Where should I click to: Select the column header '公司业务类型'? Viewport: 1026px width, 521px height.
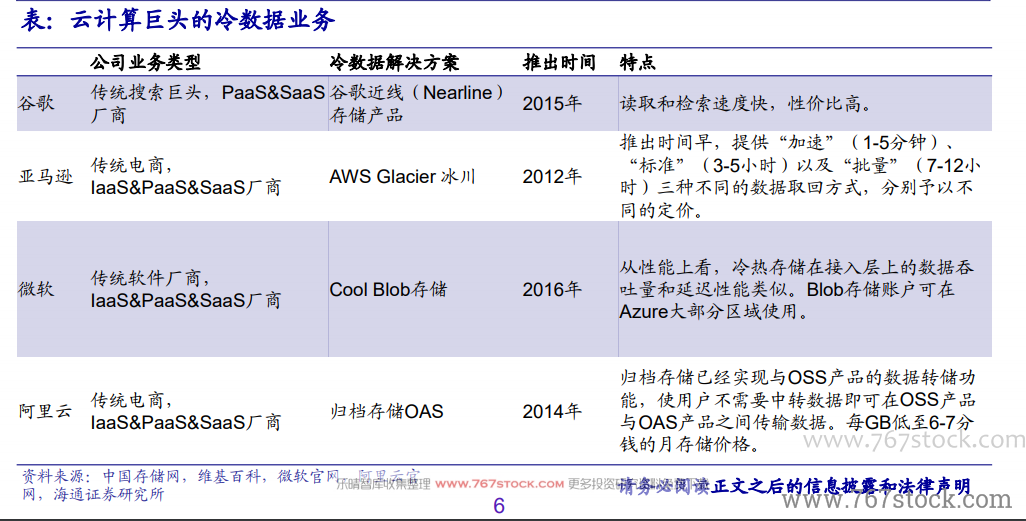(x=145, y=63)
